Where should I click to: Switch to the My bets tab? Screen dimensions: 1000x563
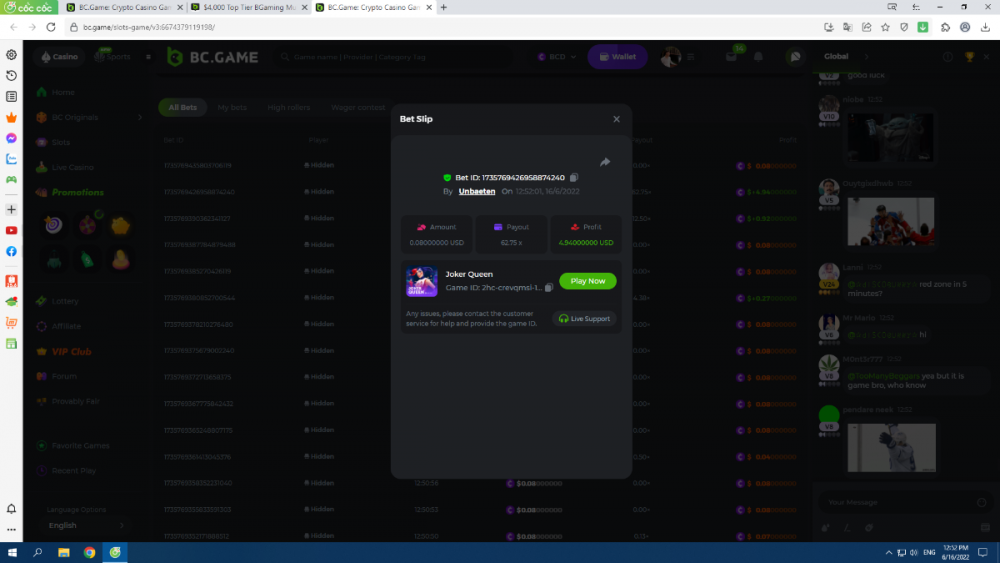click(x=232, y=107)
